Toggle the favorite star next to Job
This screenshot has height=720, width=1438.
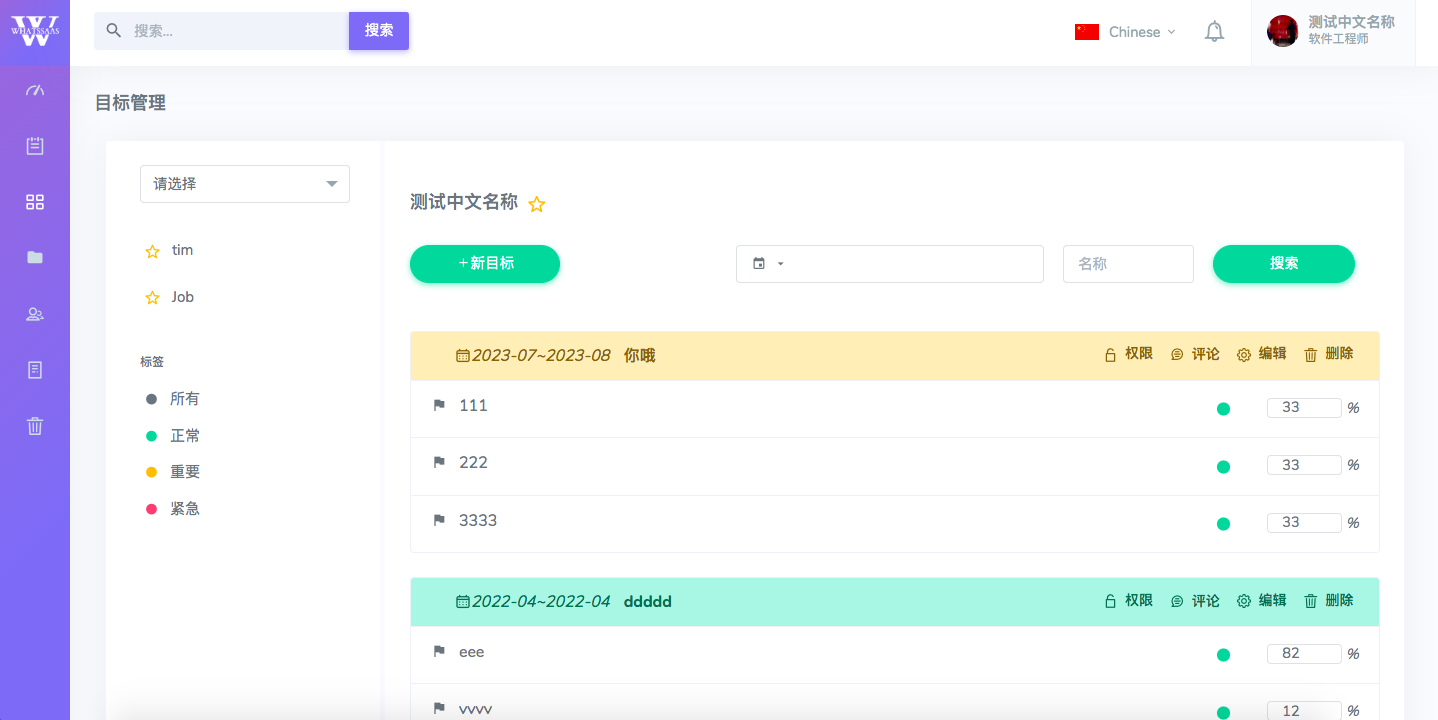(152, 297)
